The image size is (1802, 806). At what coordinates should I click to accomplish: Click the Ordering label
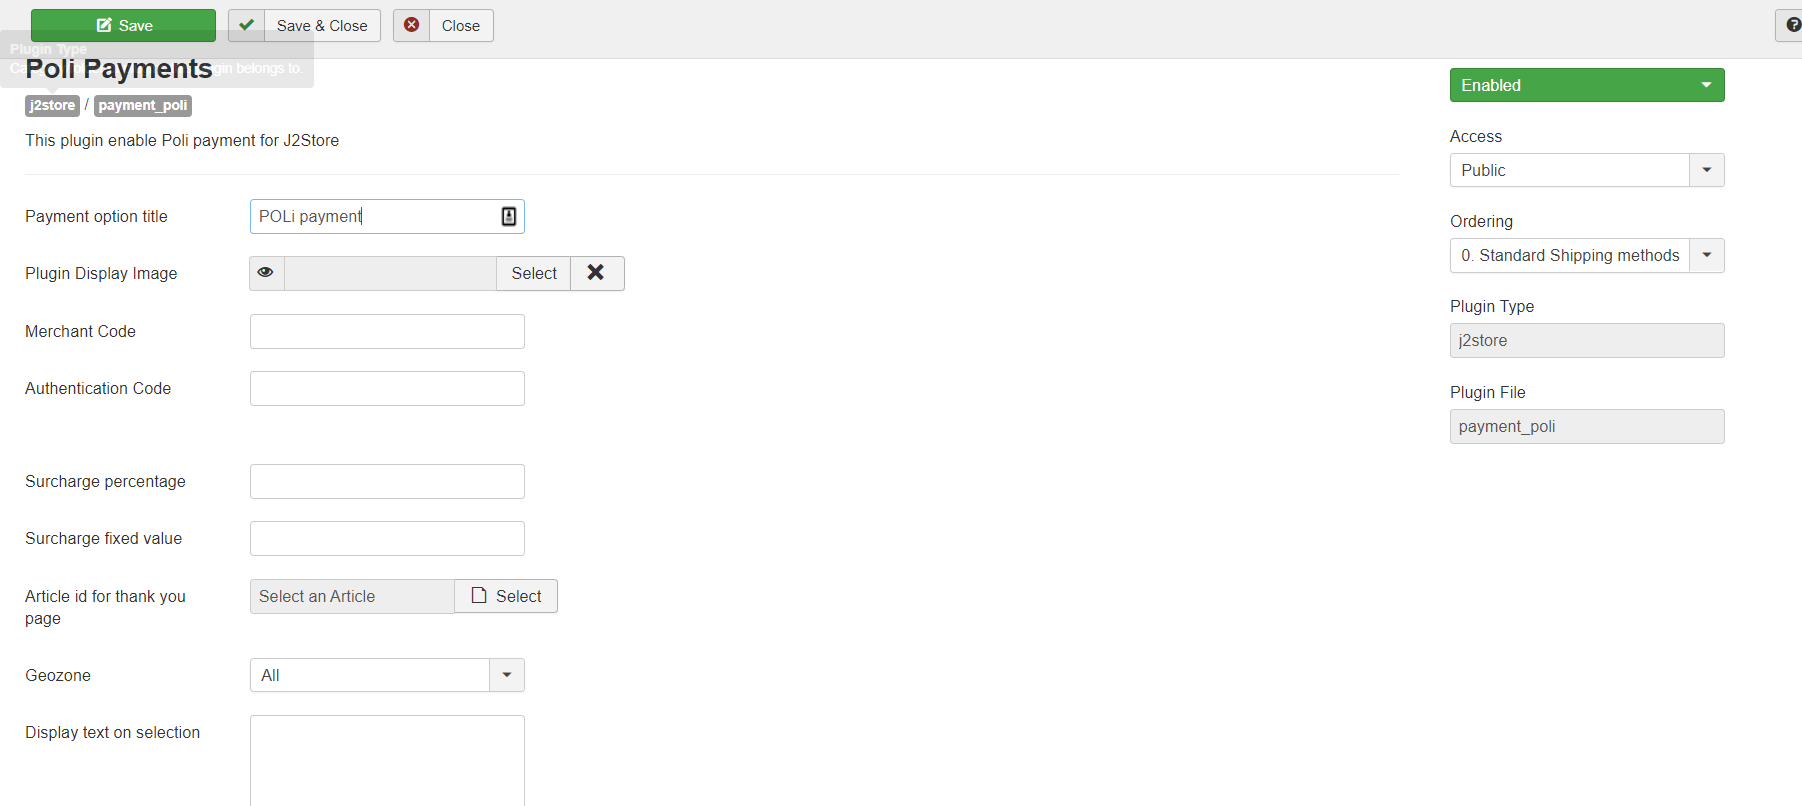click(x=1481, y=221)
